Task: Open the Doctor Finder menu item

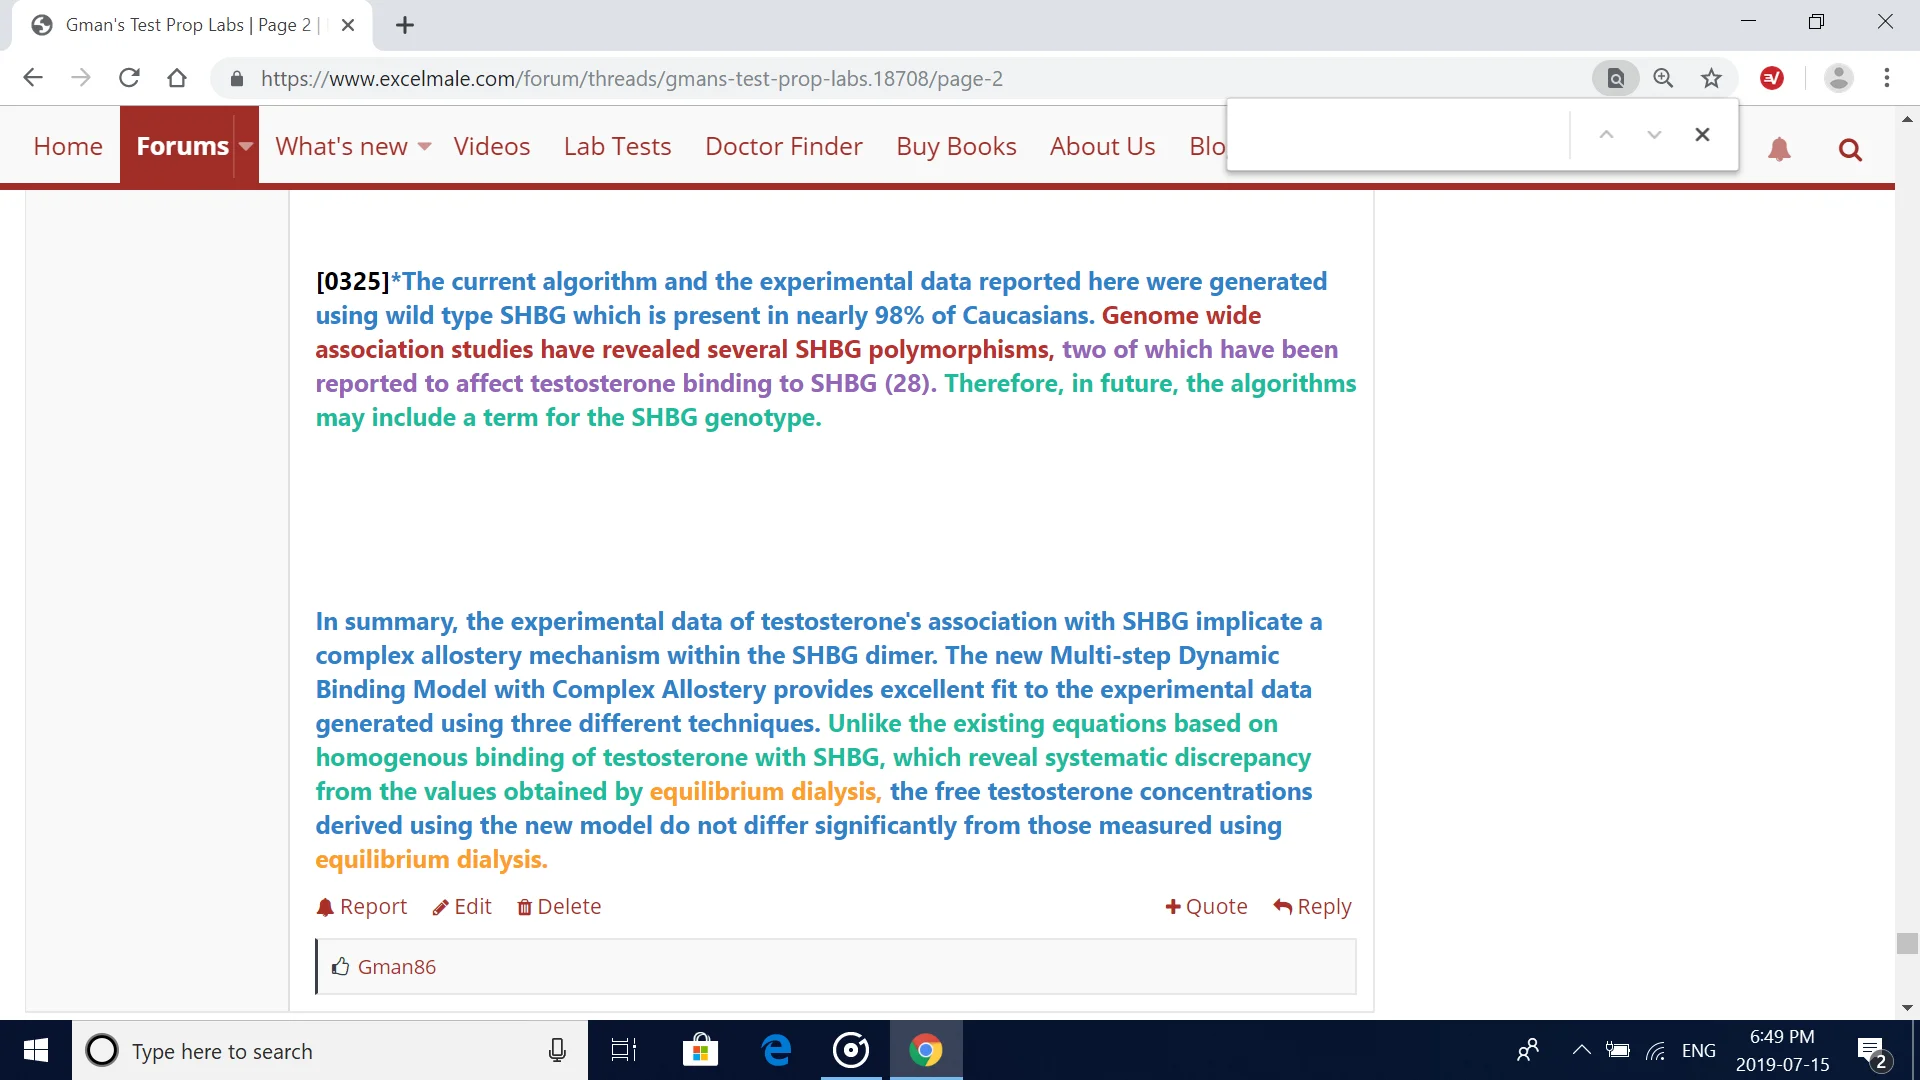Action: tap(783, 146)
